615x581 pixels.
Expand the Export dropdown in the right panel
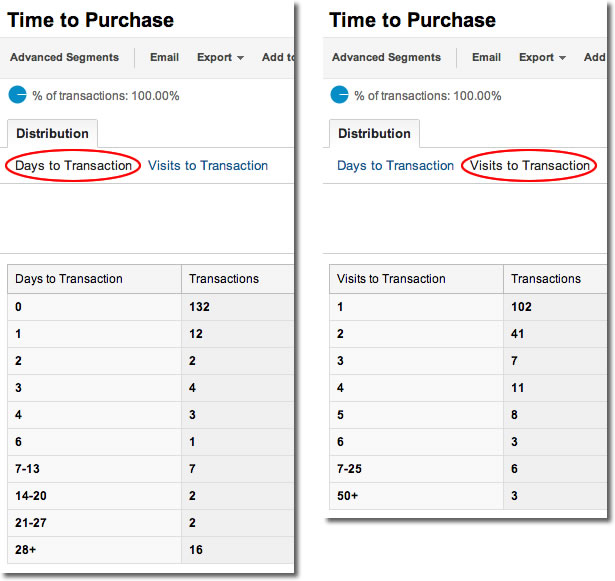click(x=542, y=58)
